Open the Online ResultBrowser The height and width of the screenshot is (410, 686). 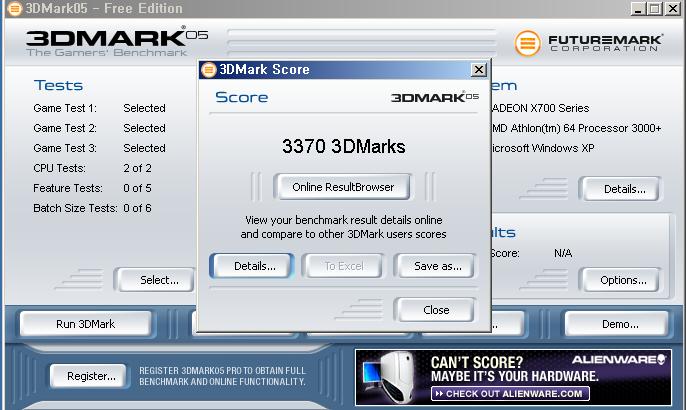[x=343, y=187]
